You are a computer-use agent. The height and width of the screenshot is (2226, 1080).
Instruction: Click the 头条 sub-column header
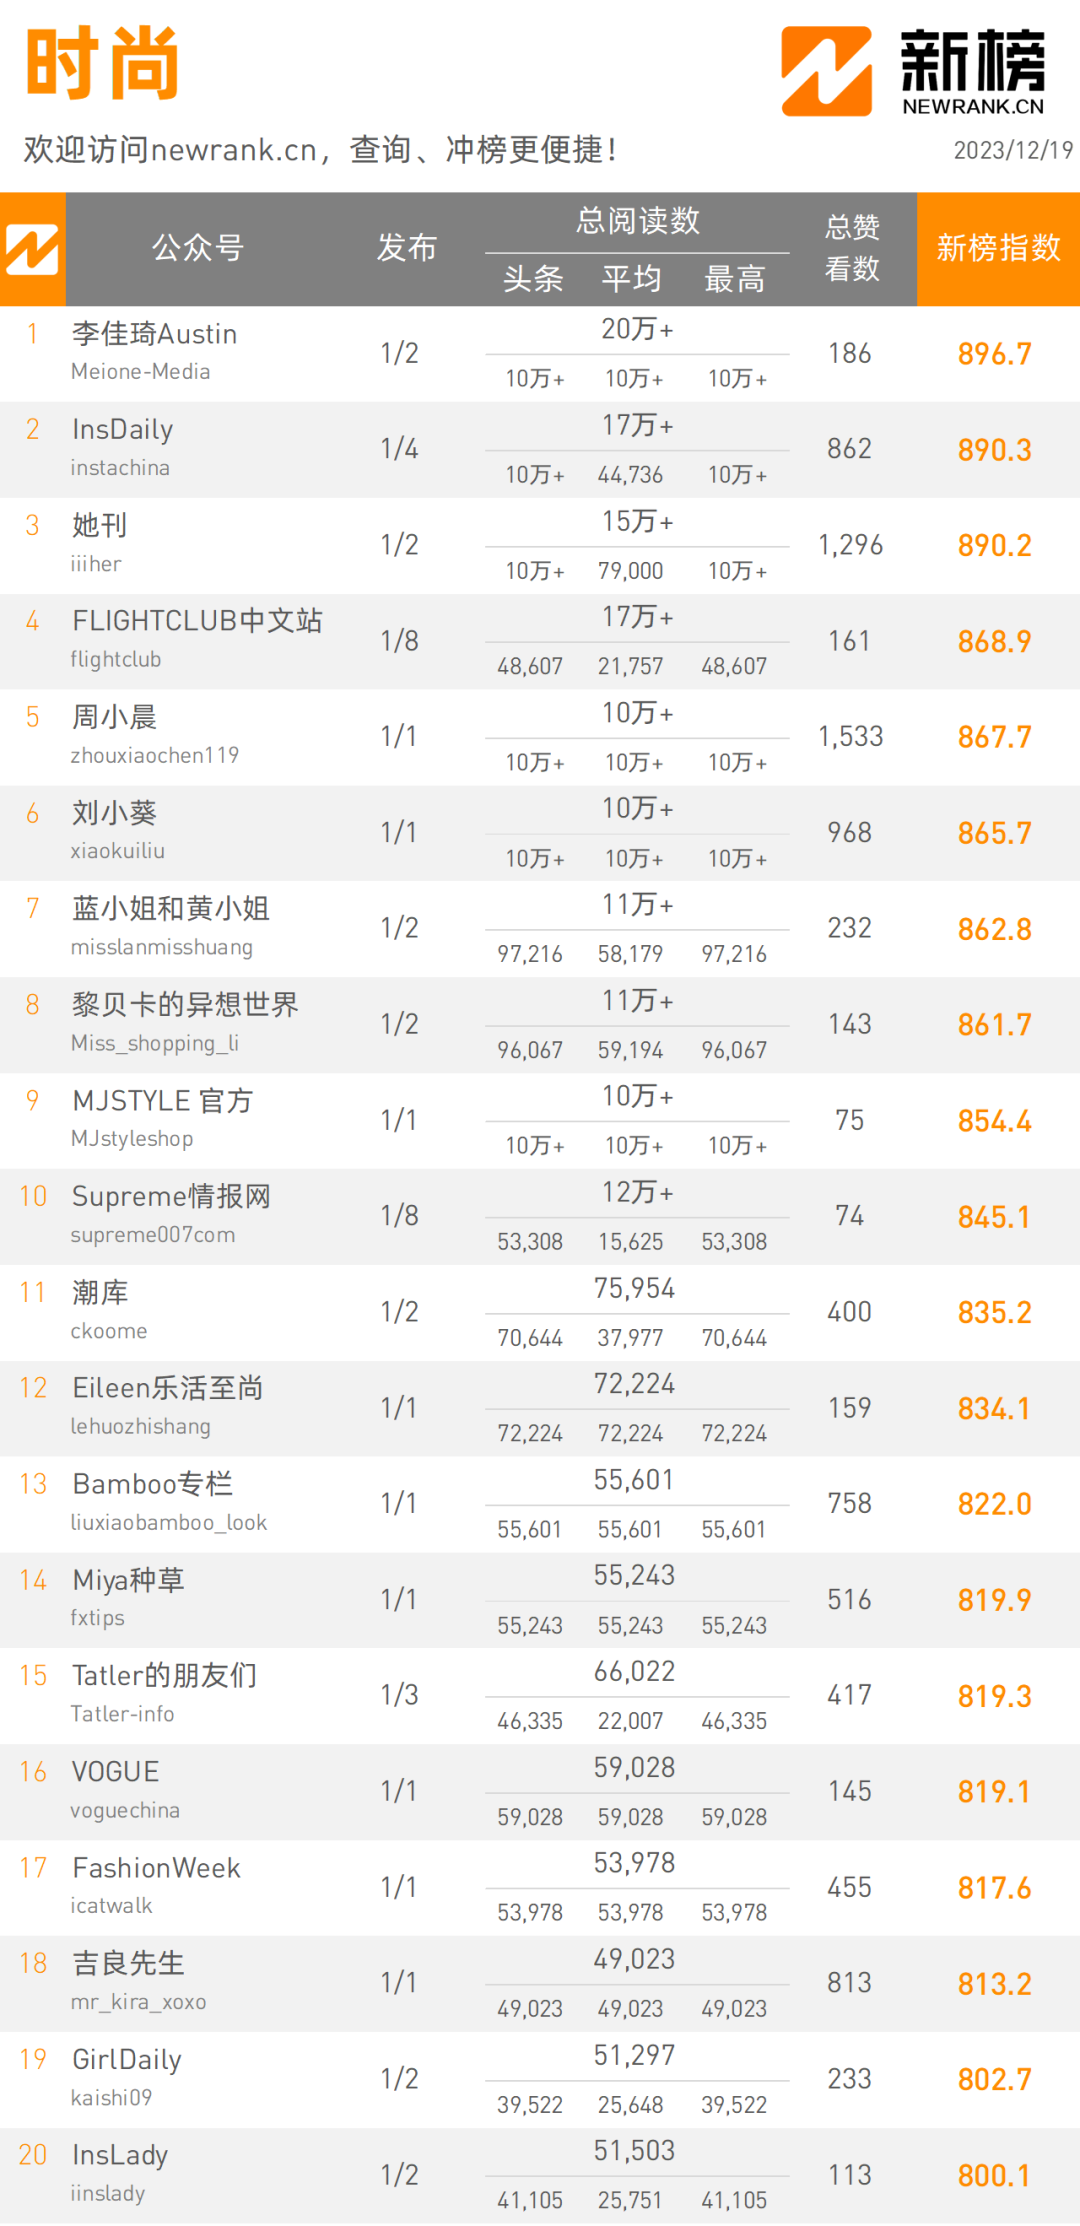[x=533, y=279]
